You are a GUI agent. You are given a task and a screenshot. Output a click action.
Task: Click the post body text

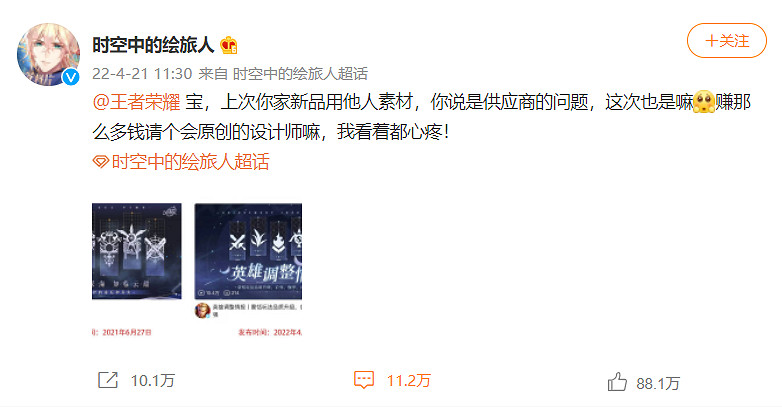(421, 117)
